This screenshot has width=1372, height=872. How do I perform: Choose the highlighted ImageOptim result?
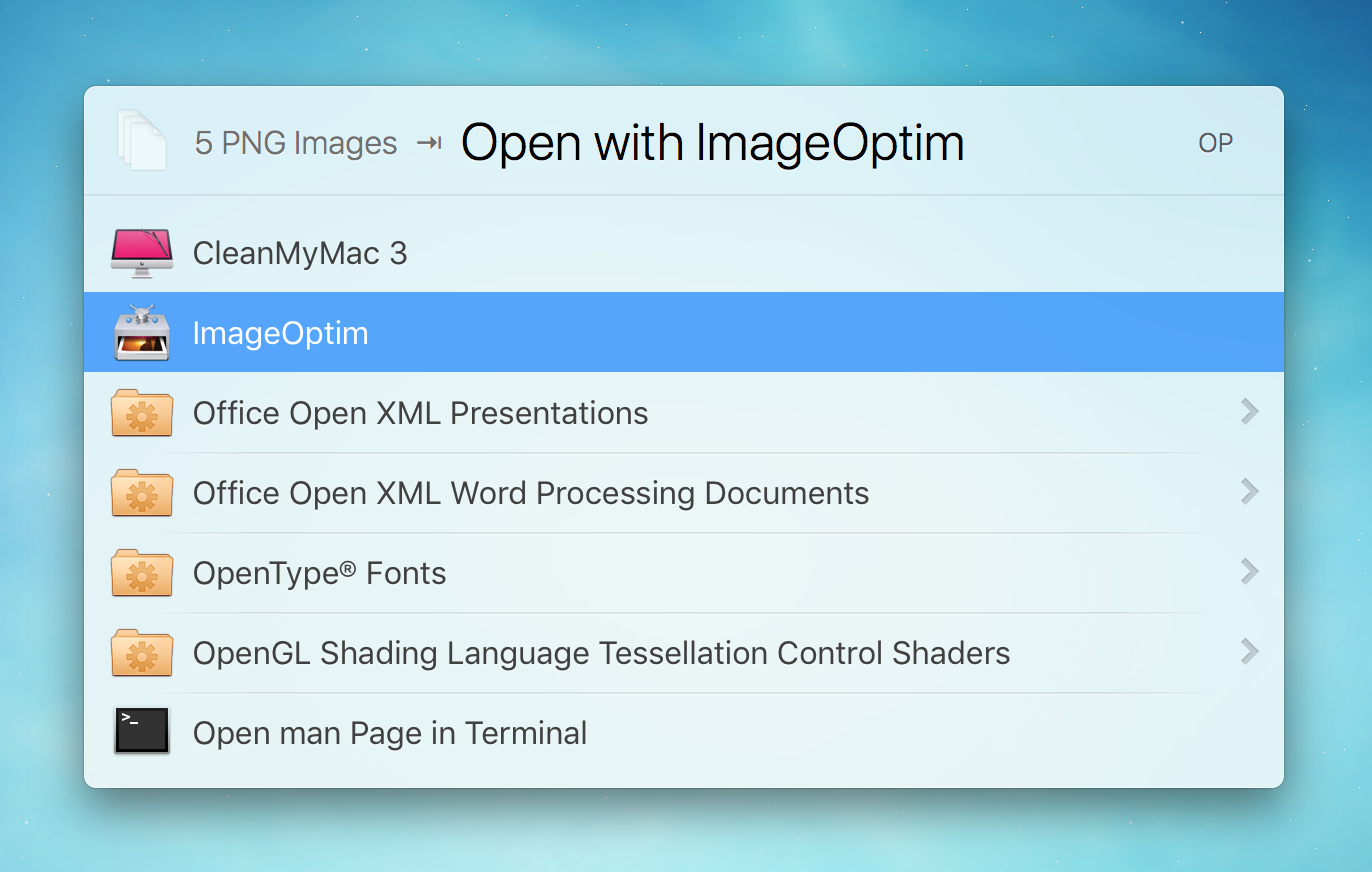click(684, 332)
